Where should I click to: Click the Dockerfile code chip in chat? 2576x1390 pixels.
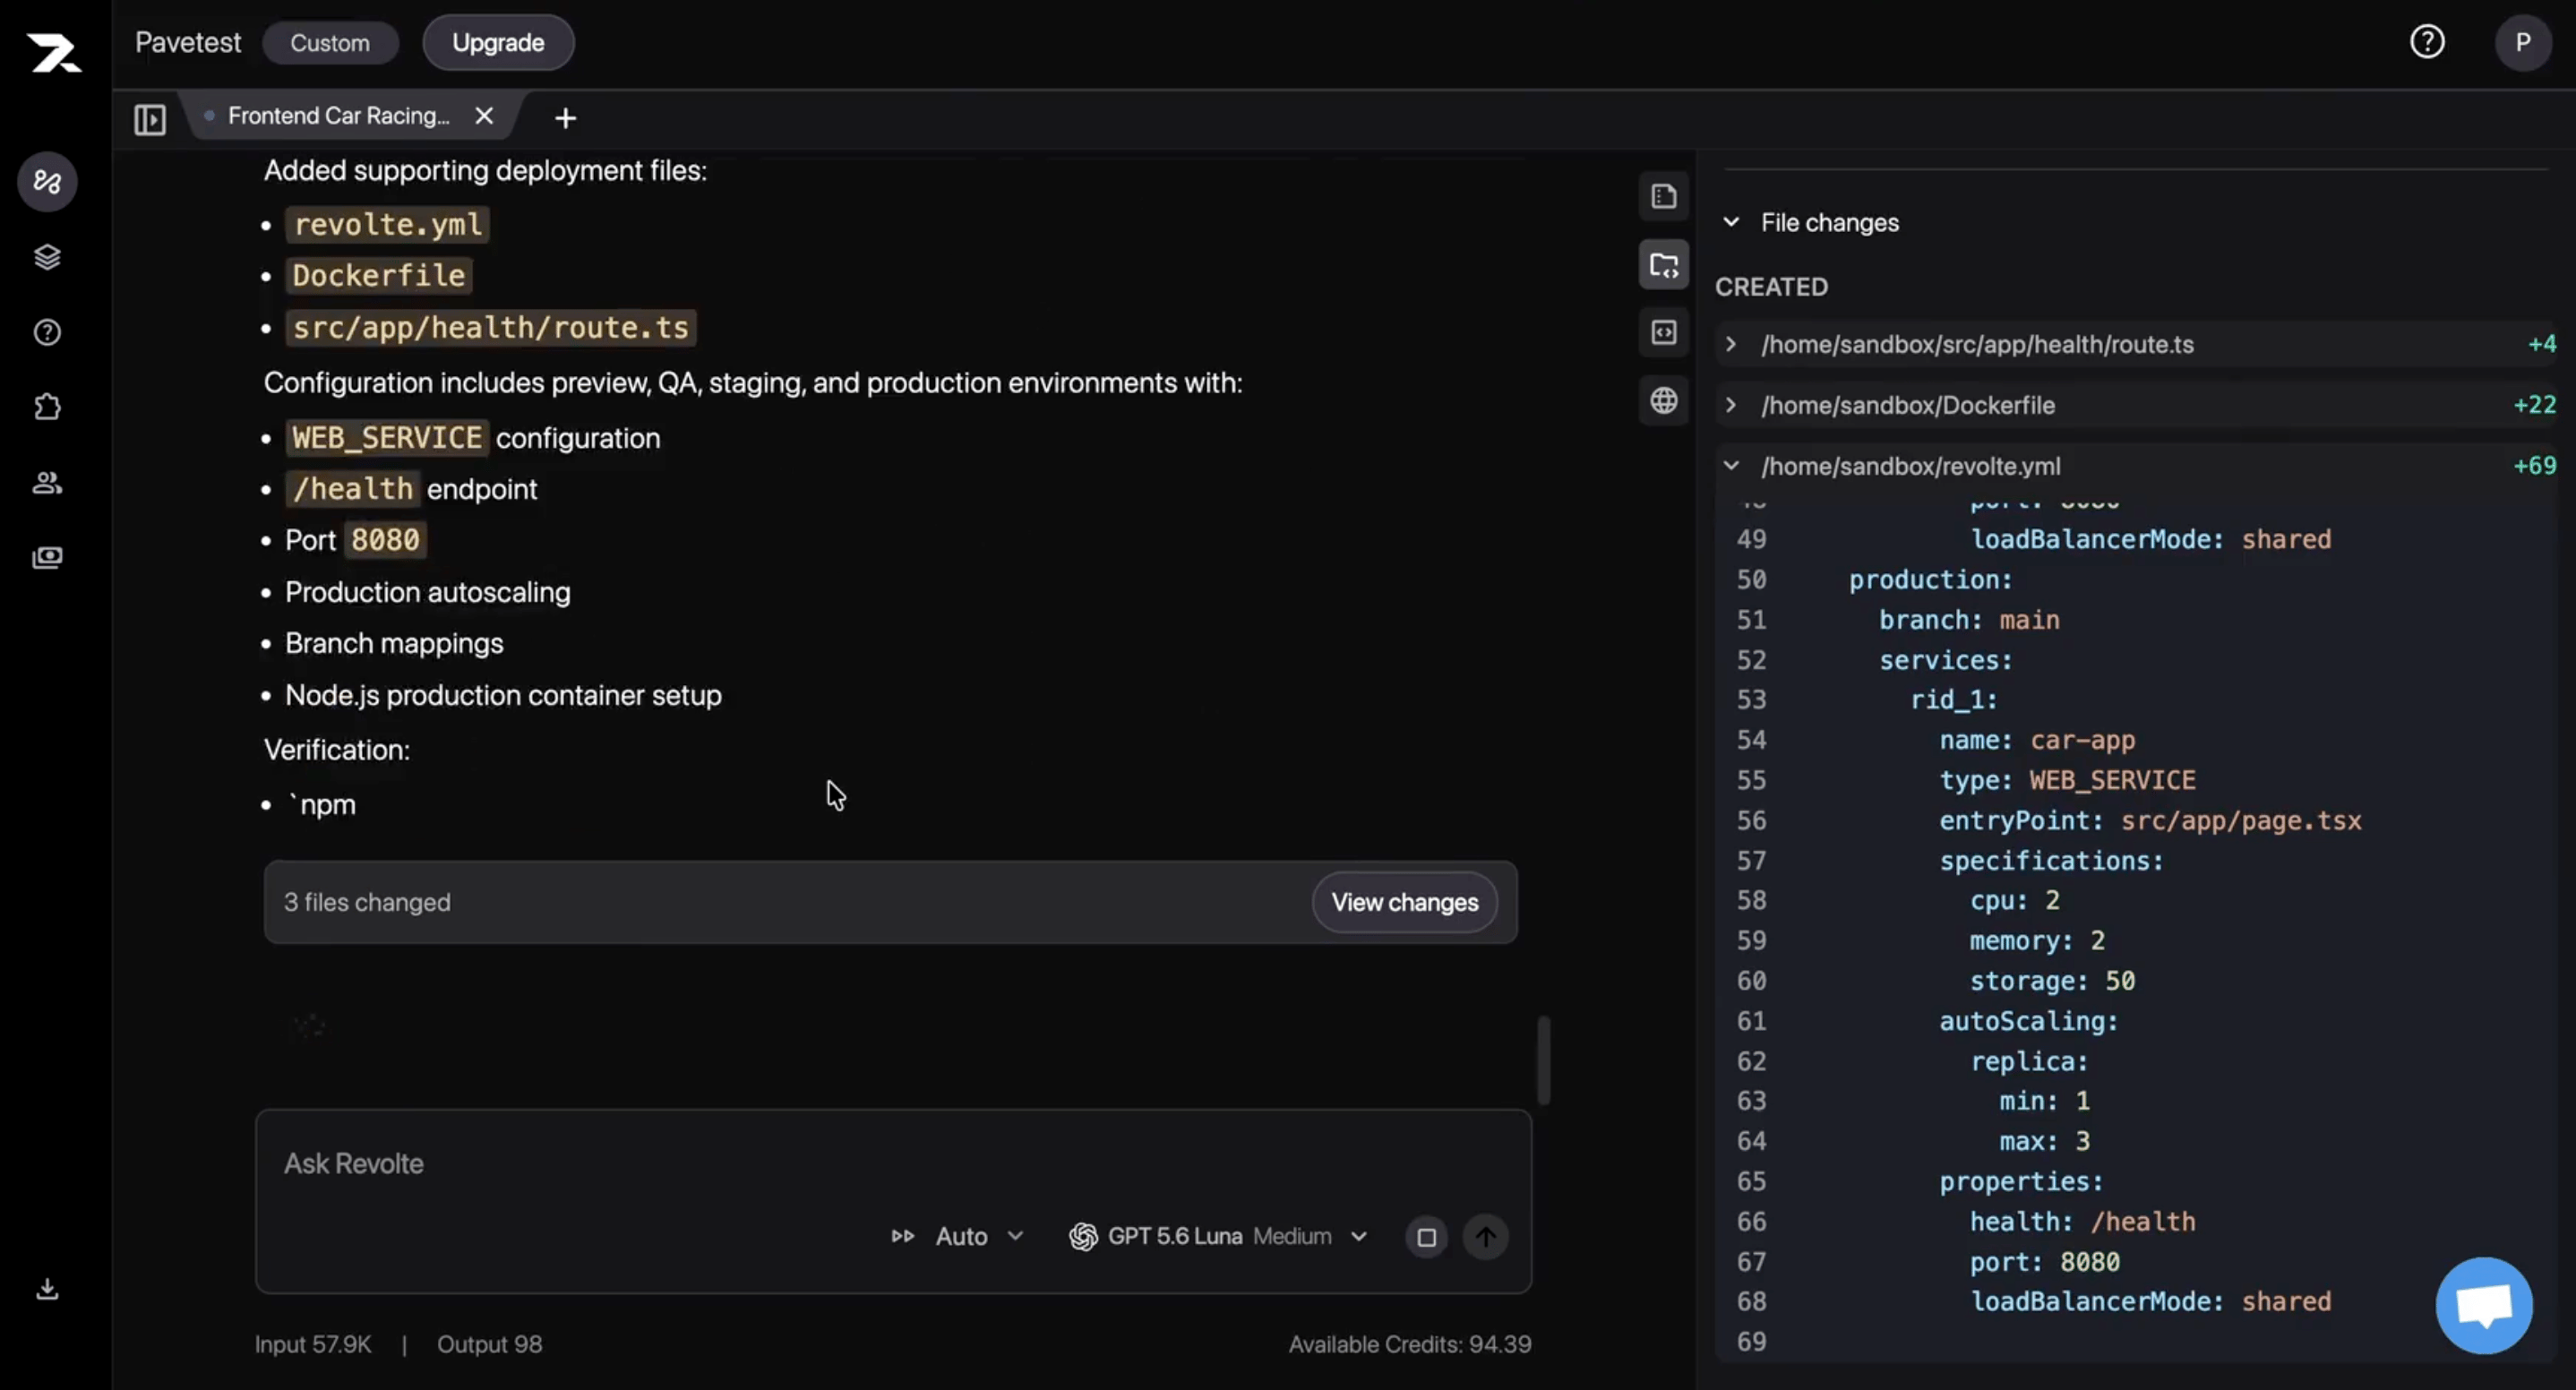[x=379, y=276]
